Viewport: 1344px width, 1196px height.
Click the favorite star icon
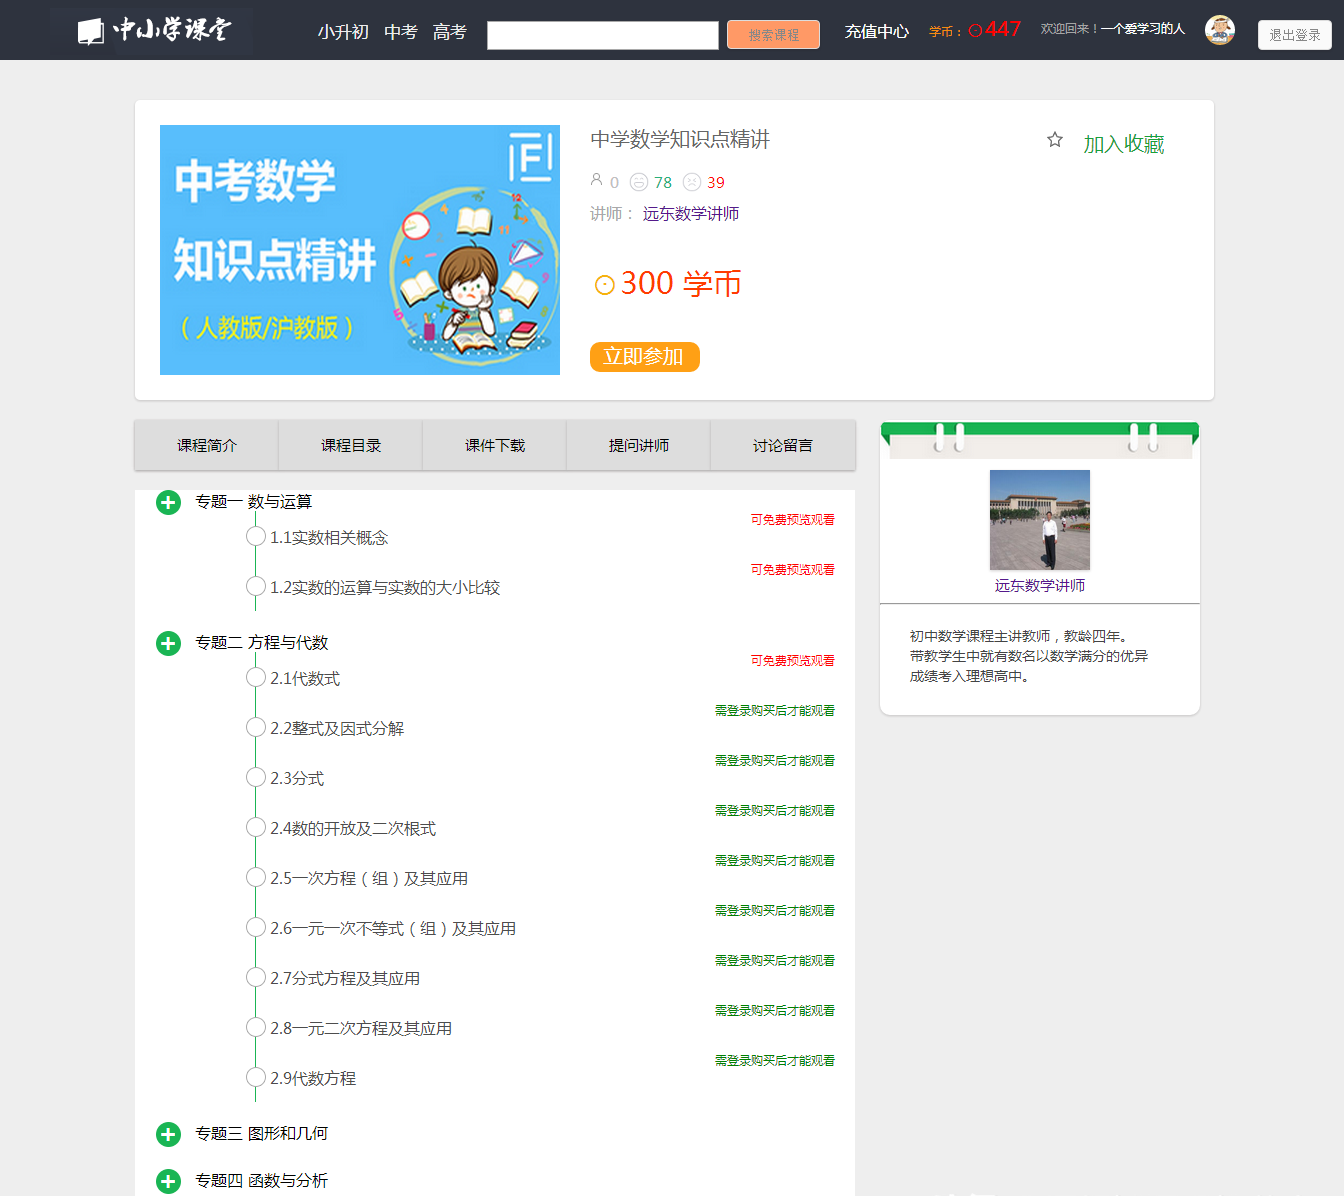click(x=1055, y=140)
